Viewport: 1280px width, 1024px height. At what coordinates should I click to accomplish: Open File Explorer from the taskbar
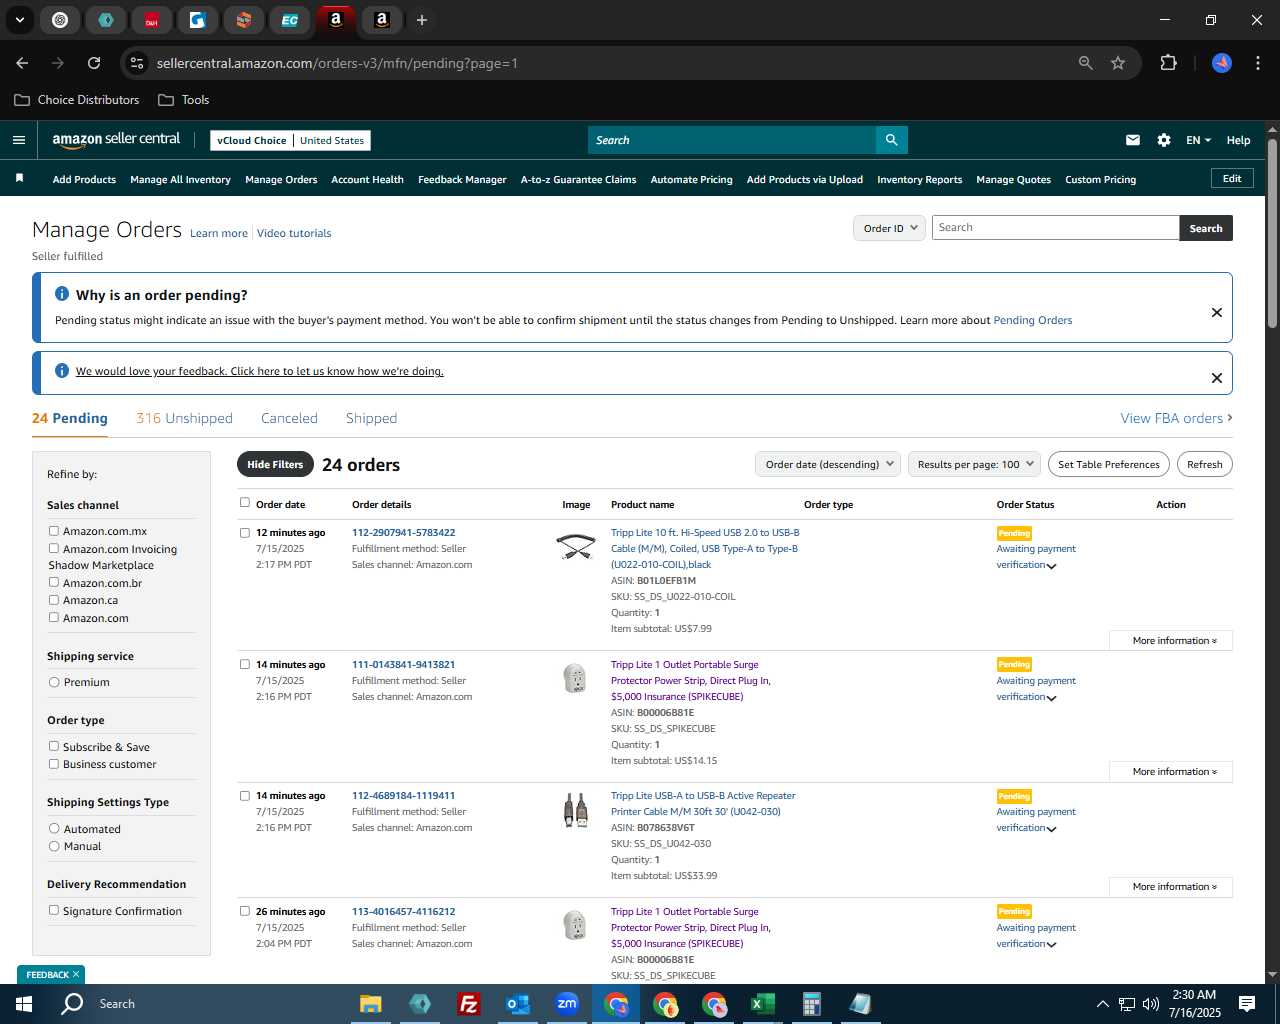point(371,1004)
